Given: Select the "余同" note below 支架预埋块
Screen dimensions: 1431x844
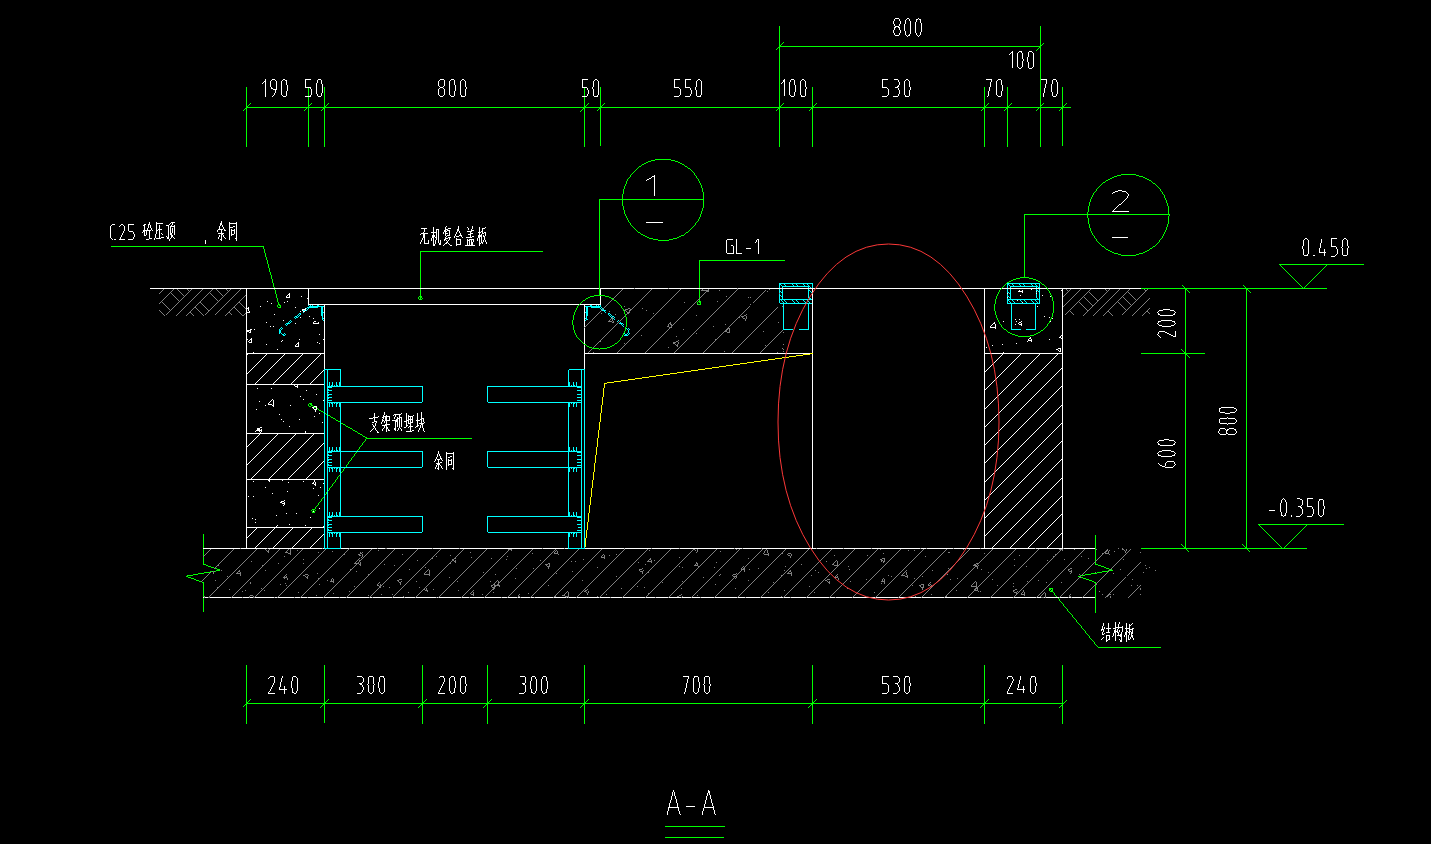Looking at the screenshot, I should click(x=444, y=461).
